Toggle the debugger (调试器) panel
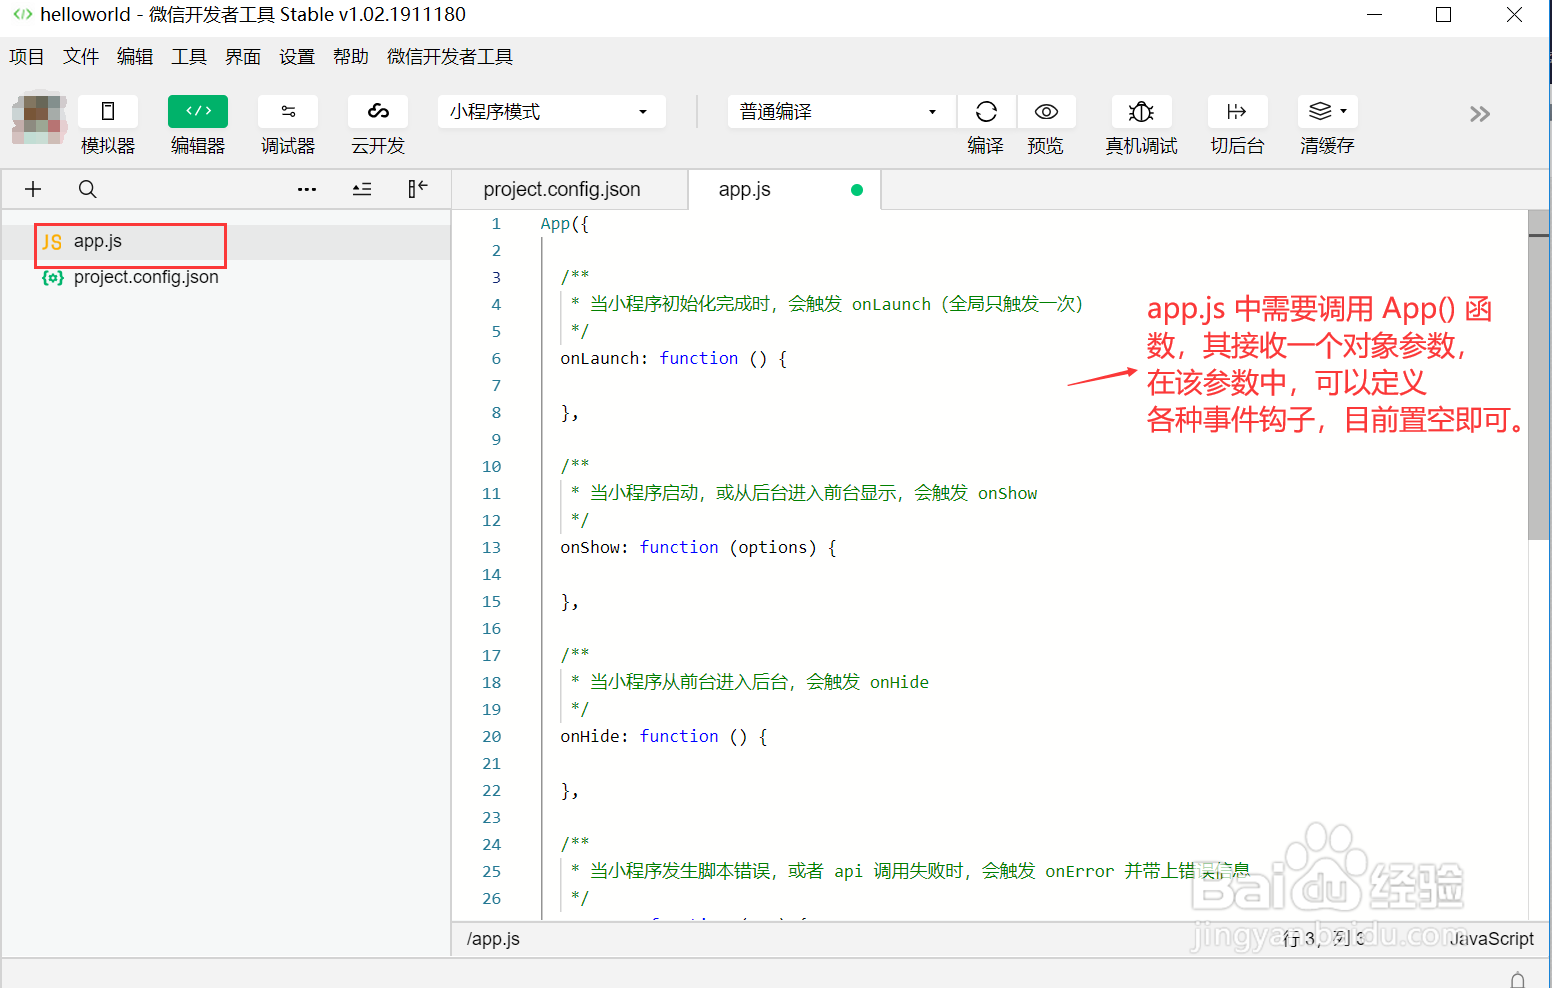This screenshot has width=1552, height=988. coord(288,112)
